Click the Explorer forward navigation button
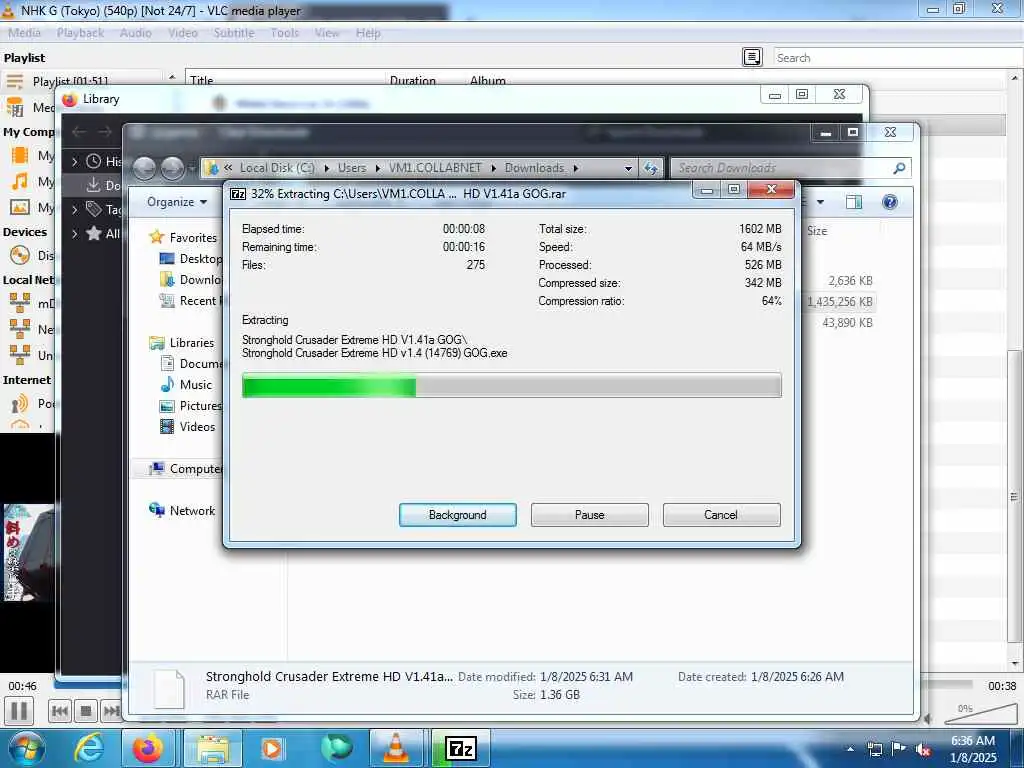 [172, 168]
